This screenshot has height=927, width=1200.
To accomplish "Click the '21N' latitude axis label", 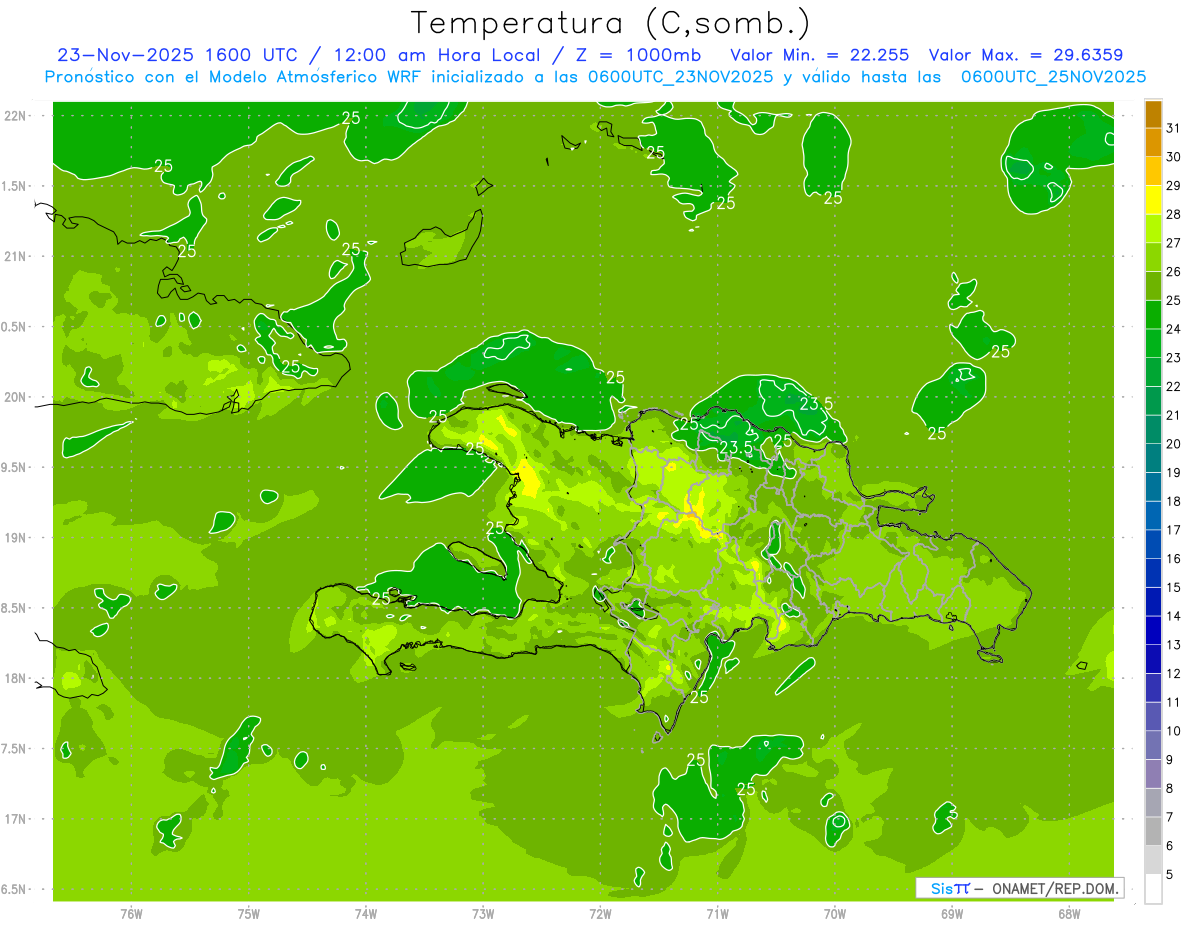I will click(x=14, y=257).
